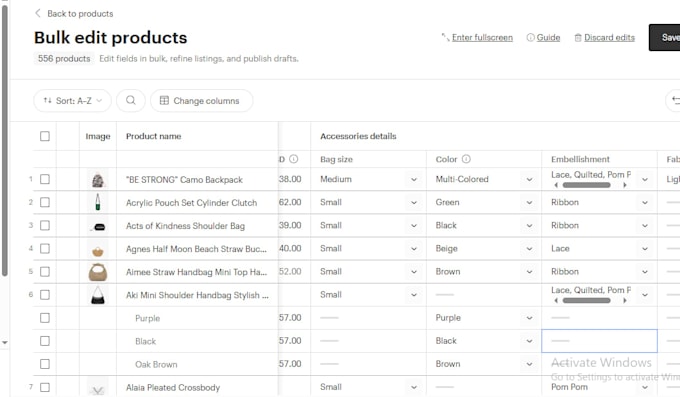680x397 pixels.
Task: Click the trash icon beside Discard edits
Action: tap(578, 38)
